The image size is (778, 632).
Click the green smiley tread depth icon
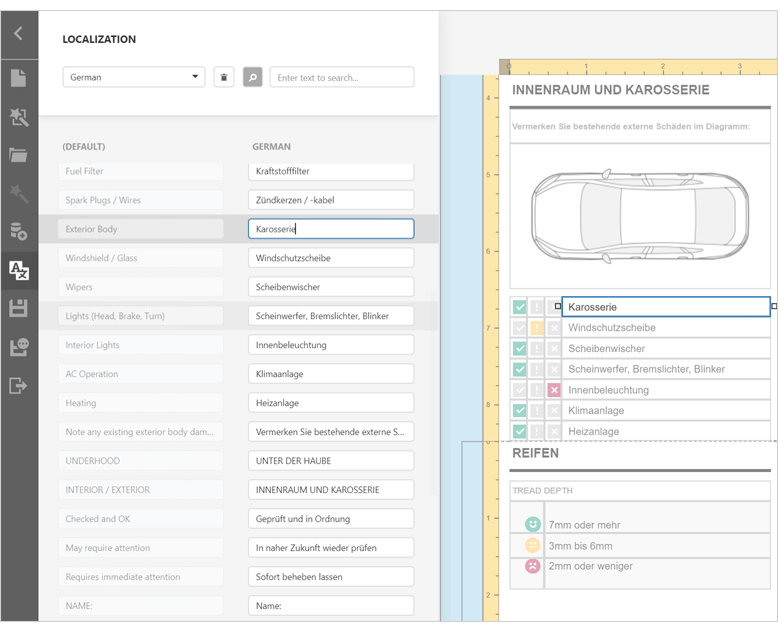tap(532, 525)
